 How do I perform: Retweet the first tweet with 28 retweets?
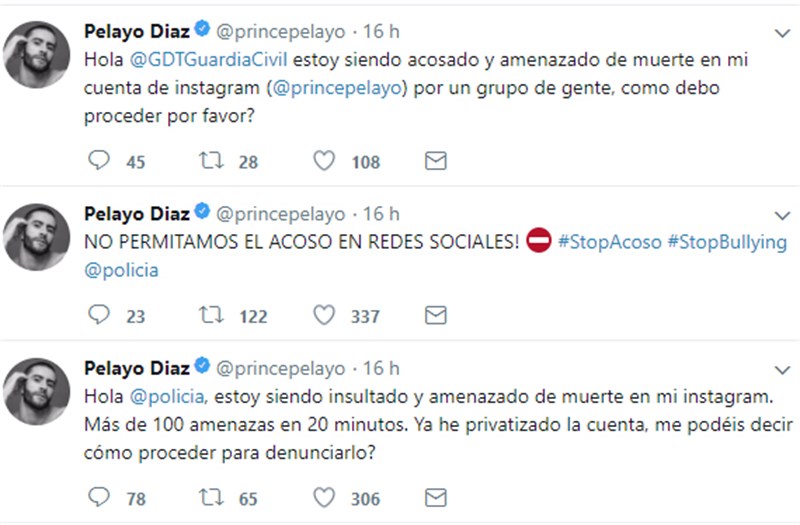211,161
